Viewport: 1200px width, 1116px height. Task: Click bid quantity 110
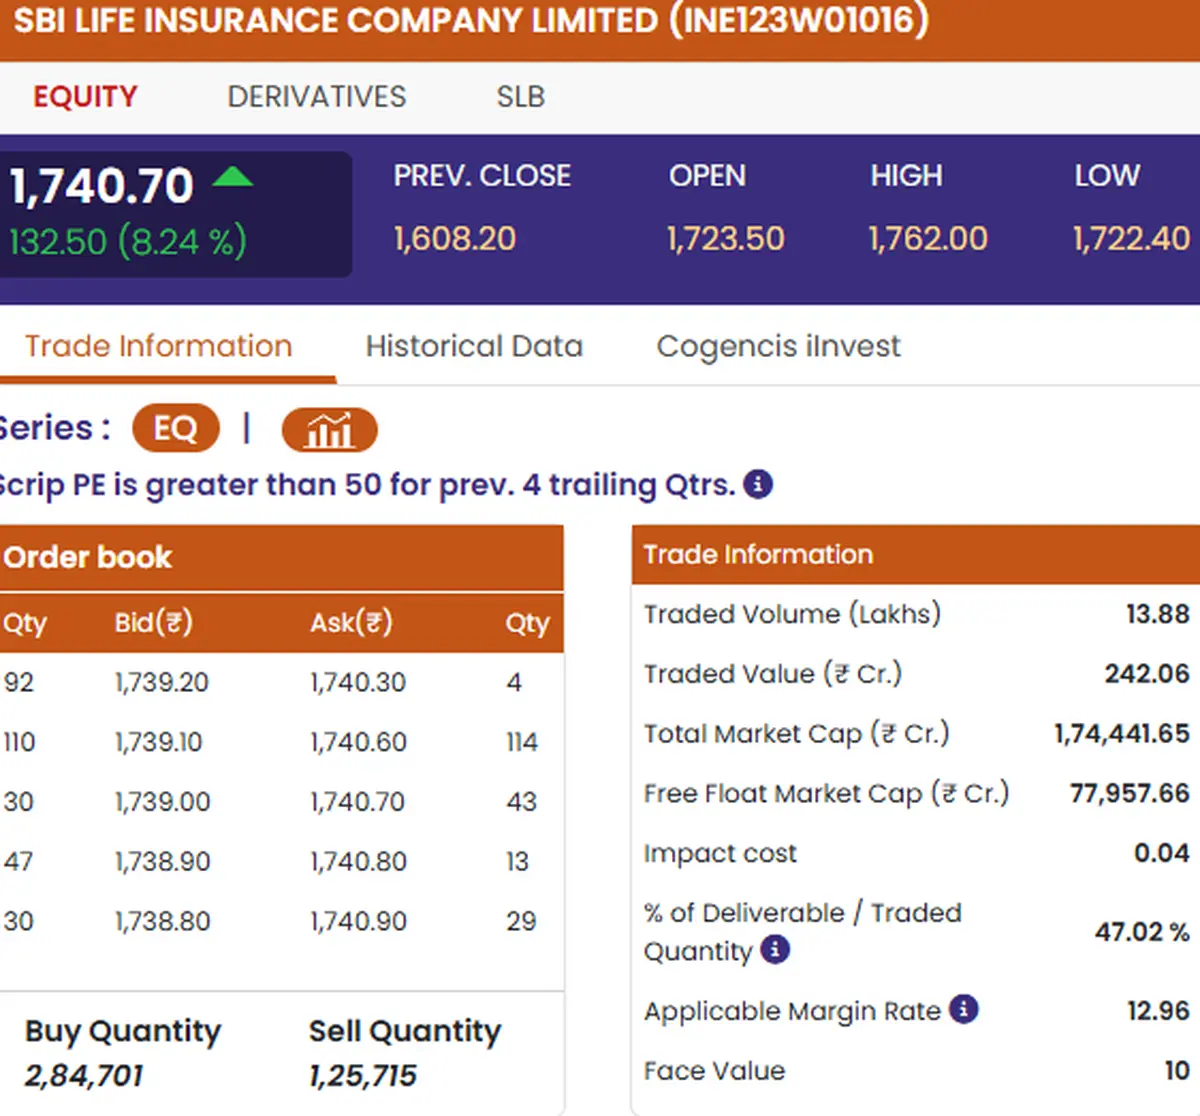[19, 742]
